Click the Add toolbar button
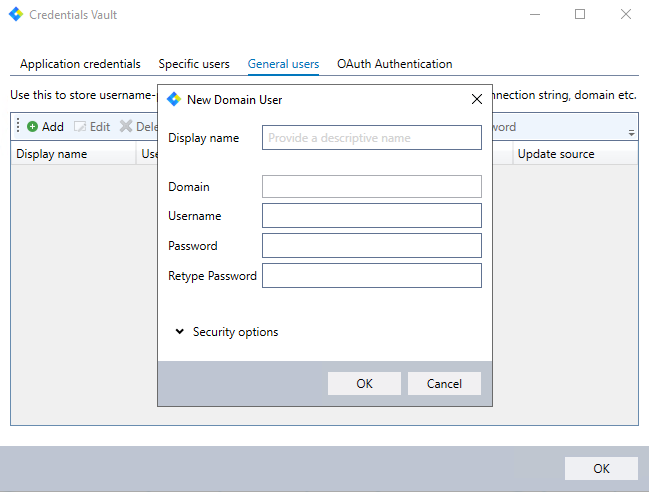 [45, 127]
